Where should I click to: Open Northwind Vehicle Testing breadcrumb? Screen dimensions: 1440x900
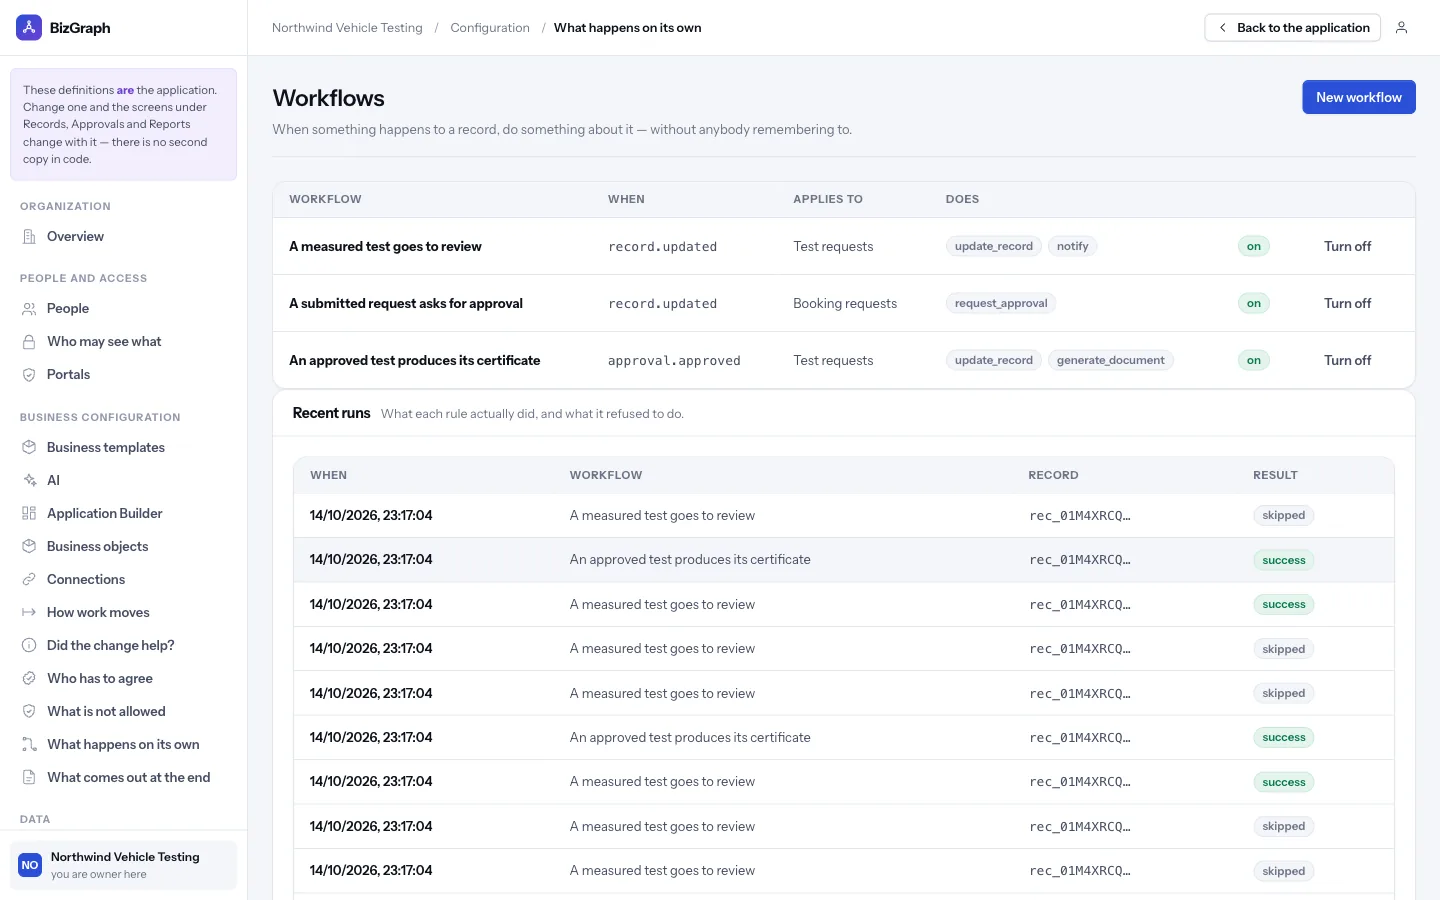pos(347,28)
